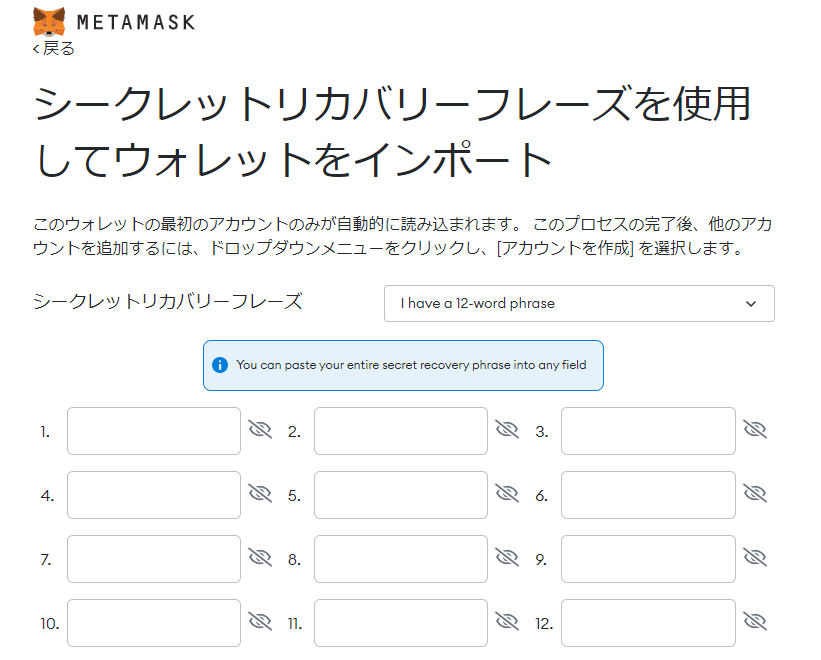Focus recovery word field 10
821x660 pixels.
[x=154, y=623]
